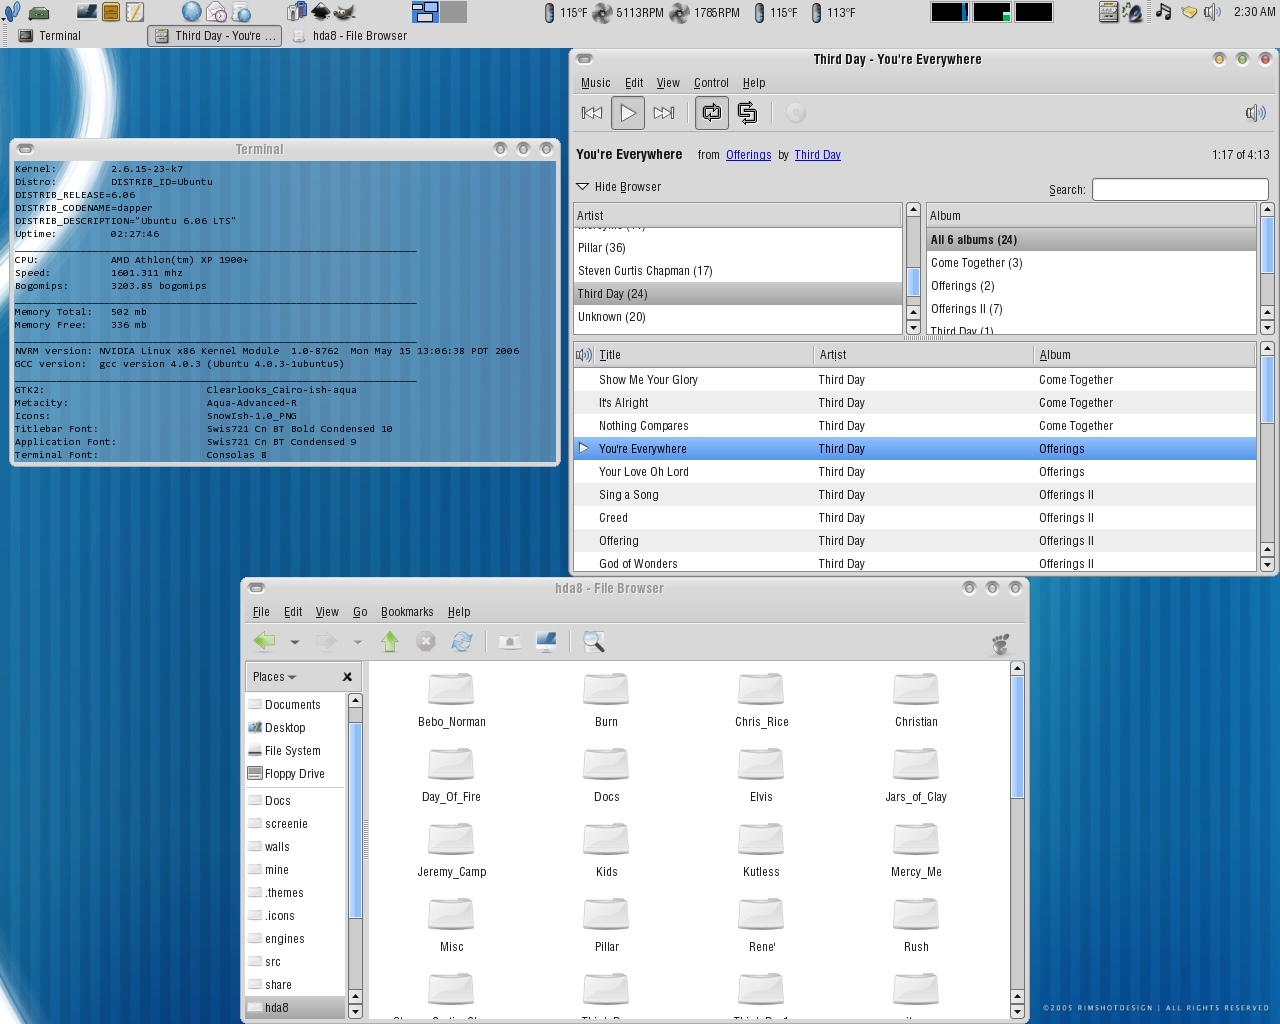Image resolution: width=1280 pixels, height=1024 pixels.
Task: Open Bookmarks menu in File Browser
Action: click(407, 612)
